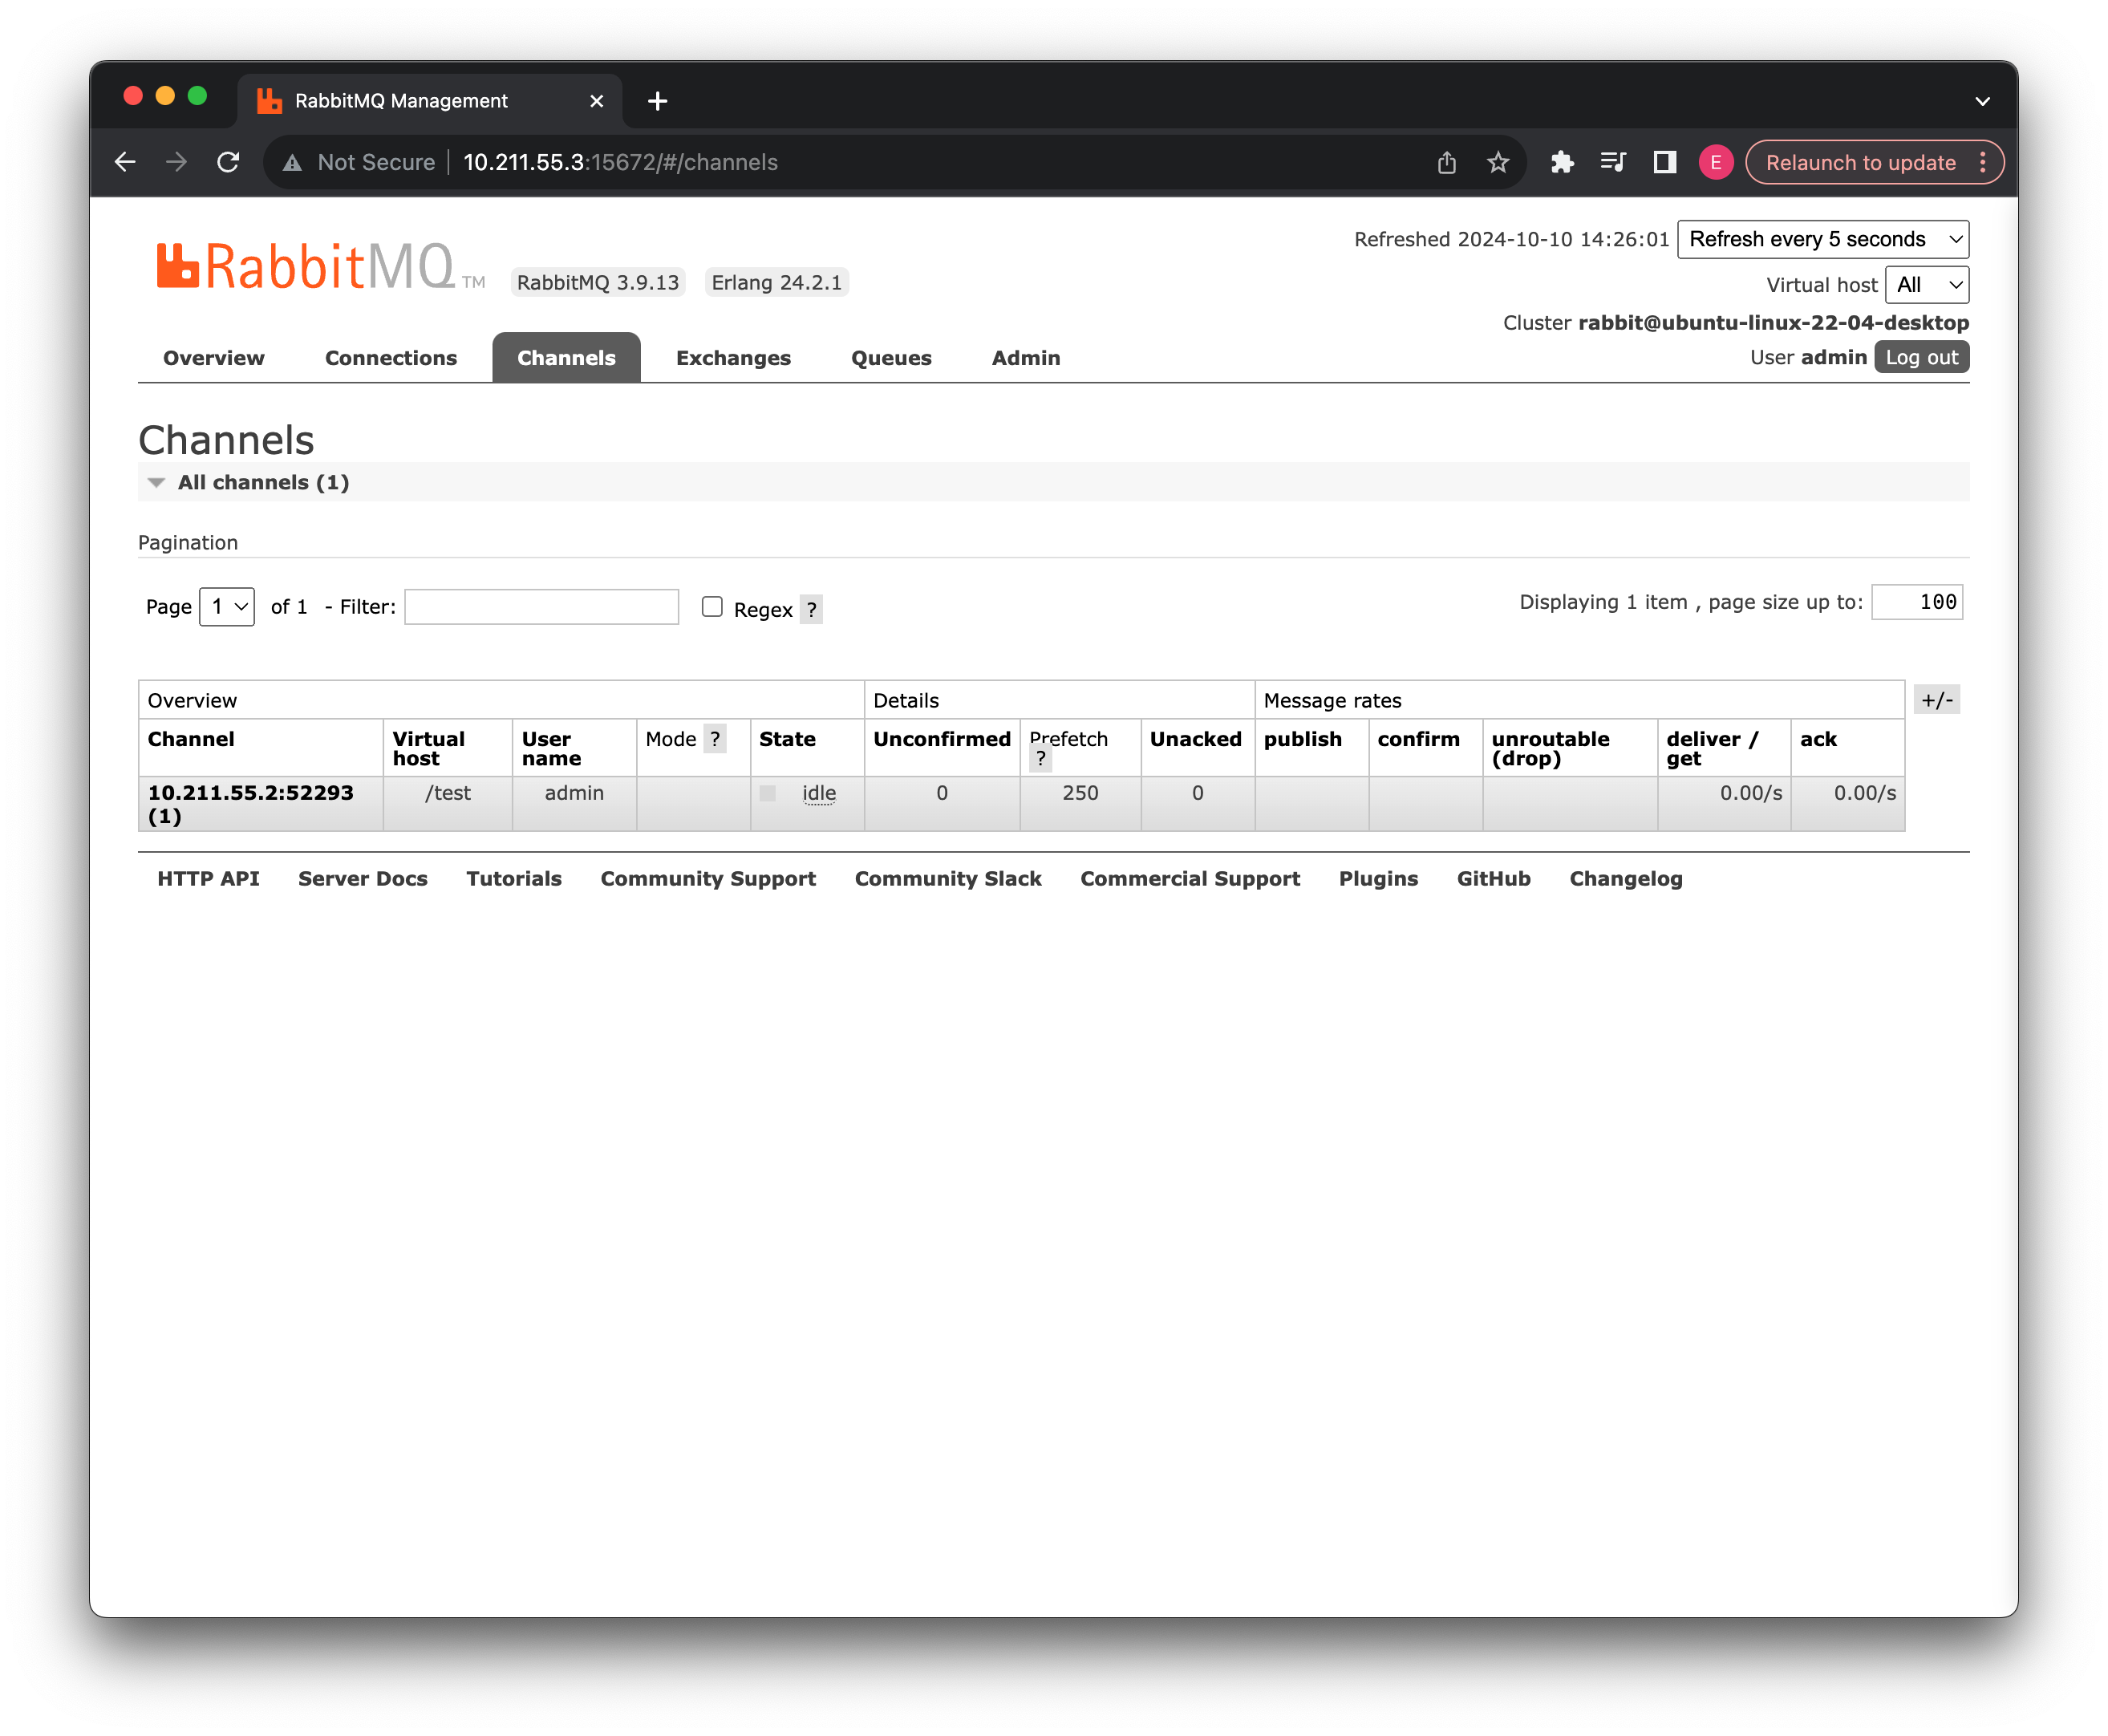
Task: Click the browser reload page icon
Action: pyautogui.click(x=228, y=162)
